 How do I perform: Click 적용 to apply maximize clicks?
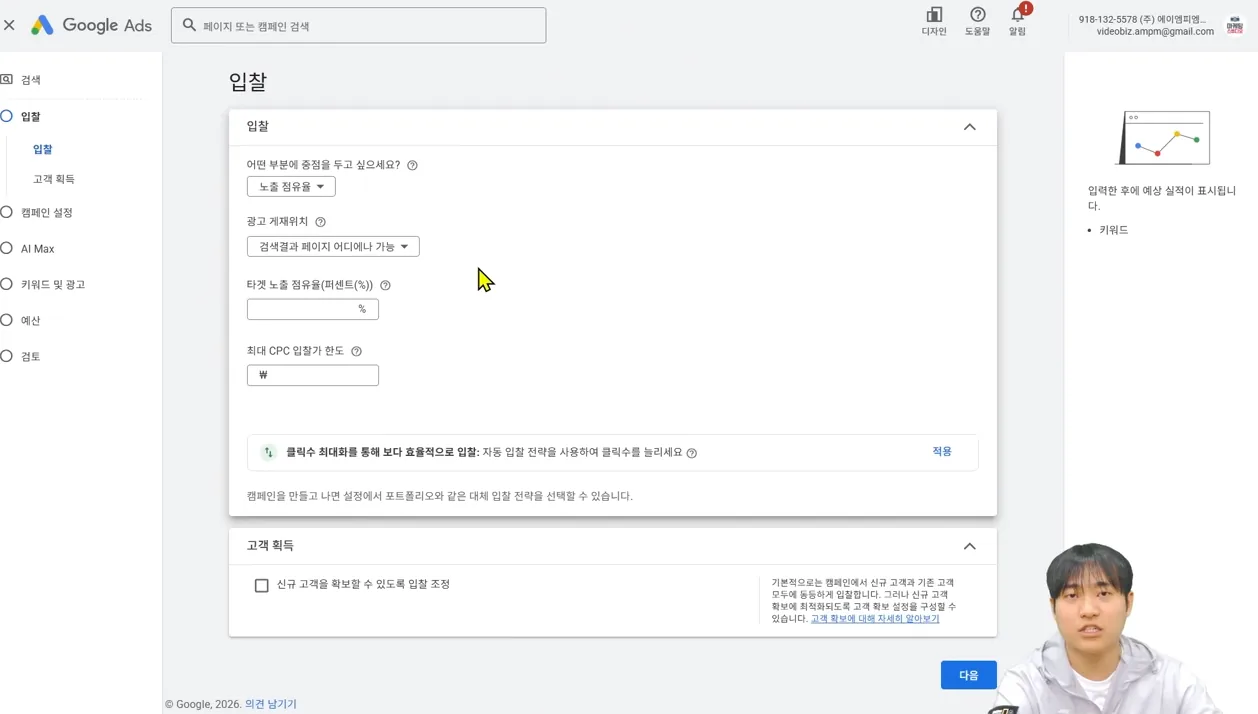pyautogui.click(x=942, y=452)
